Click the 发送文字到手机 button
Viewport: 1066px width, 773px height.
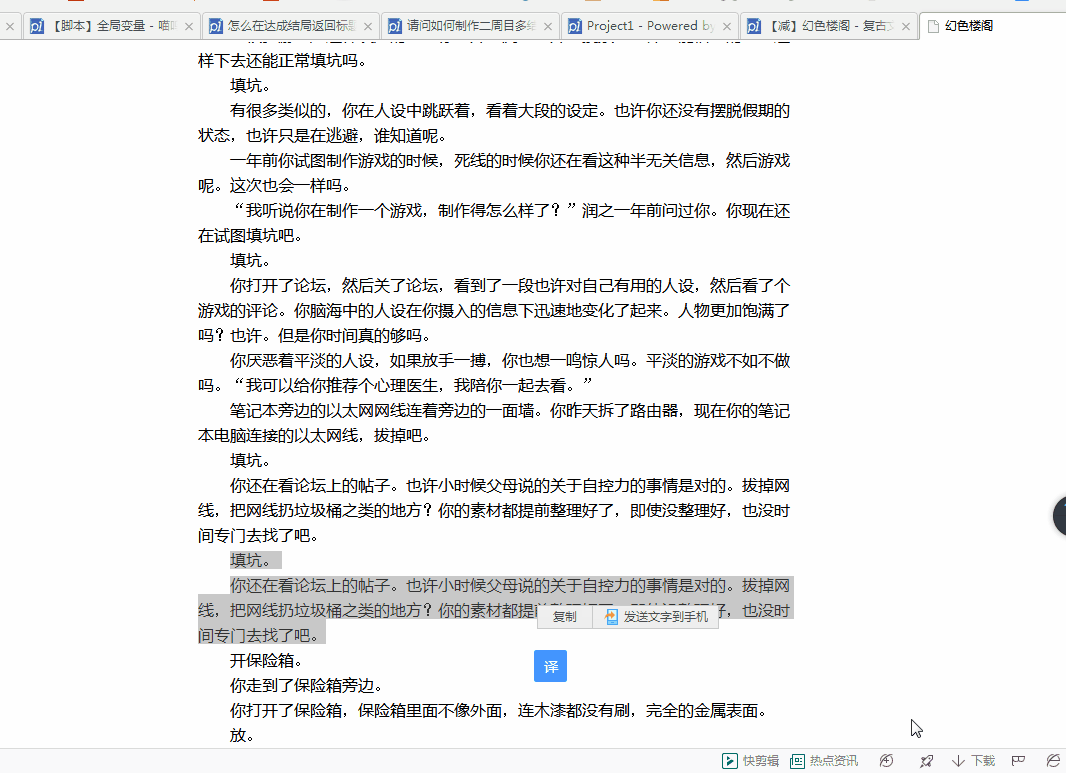(x=656, y=617)
